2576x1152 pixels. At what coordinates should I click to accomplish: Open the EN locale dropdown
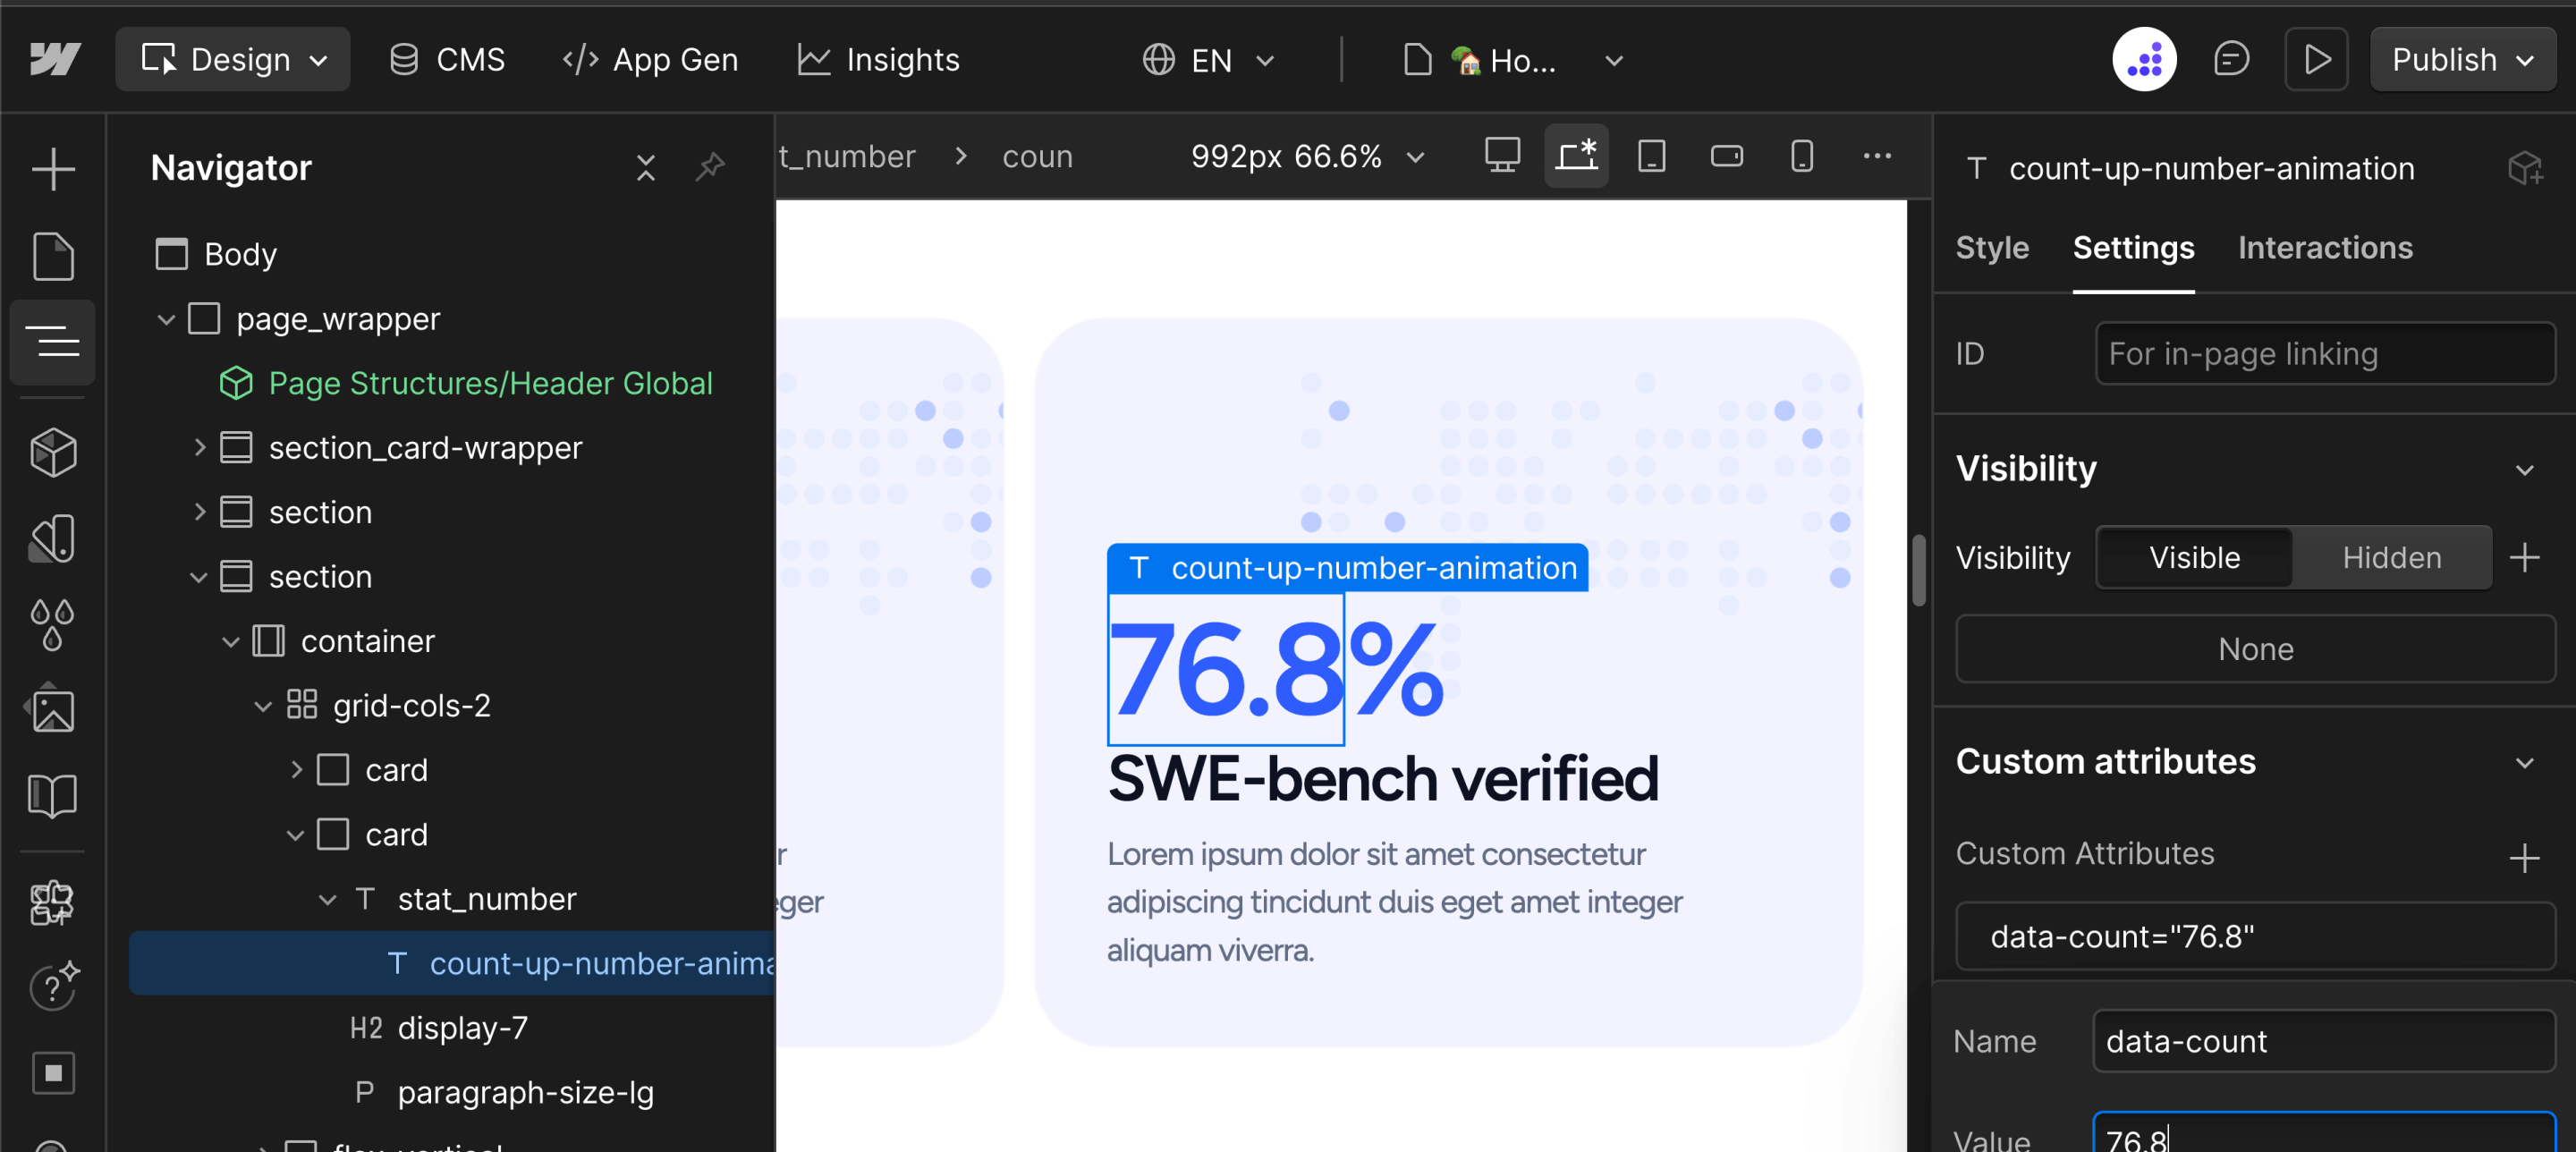[1209, 60]
